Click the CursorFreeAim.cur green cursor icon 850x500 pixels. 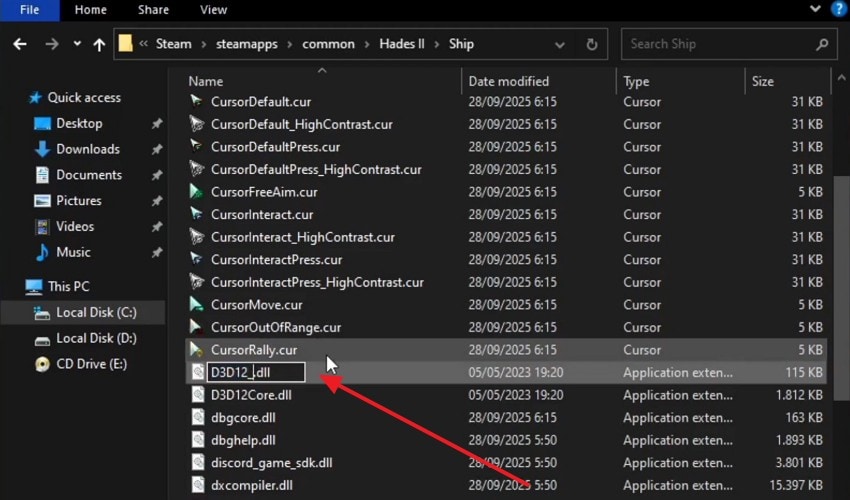tap(196, 192)
